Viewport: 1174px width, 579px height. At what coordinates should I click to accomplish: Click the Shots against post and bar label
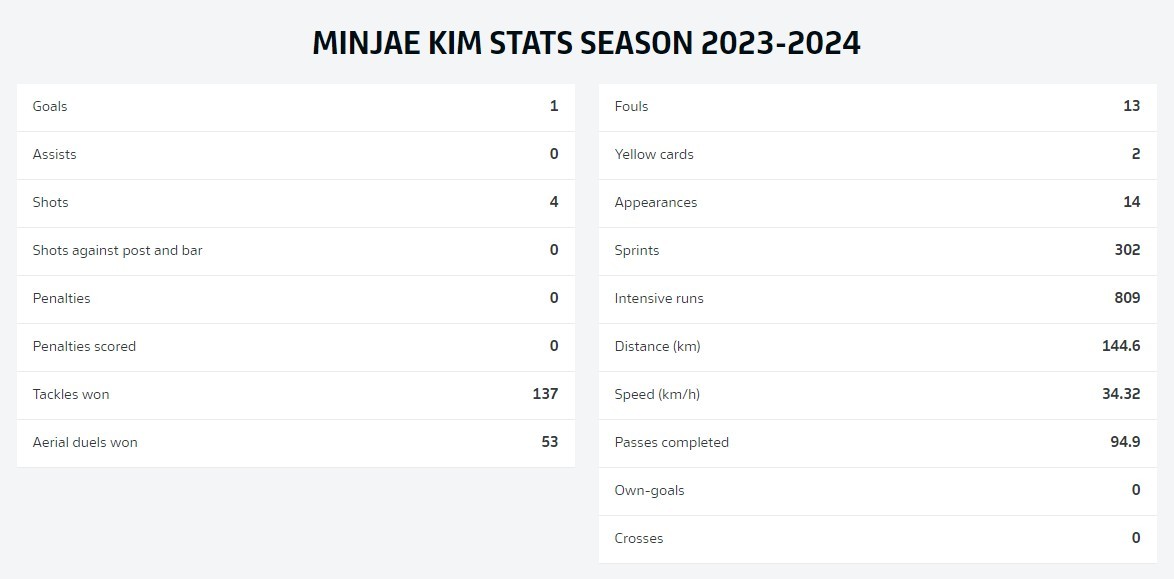pyautogui.click(x=117, y=250)
